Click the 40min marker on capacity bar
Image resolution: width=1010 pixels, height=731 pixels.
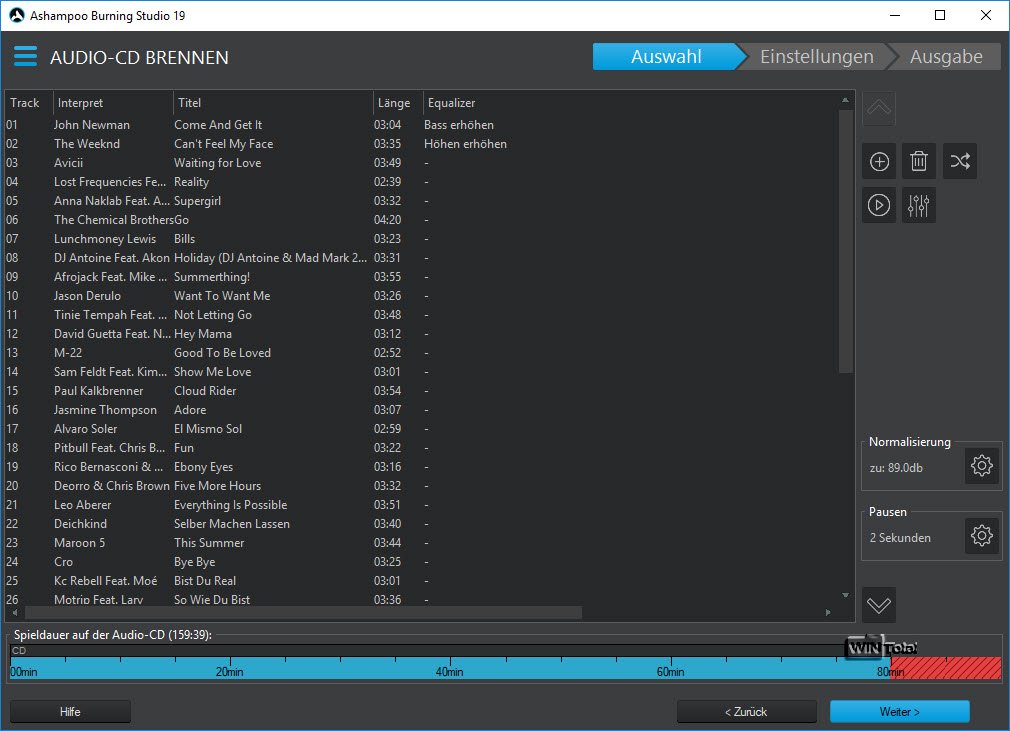pyautogui.click(x=449, y=672)
